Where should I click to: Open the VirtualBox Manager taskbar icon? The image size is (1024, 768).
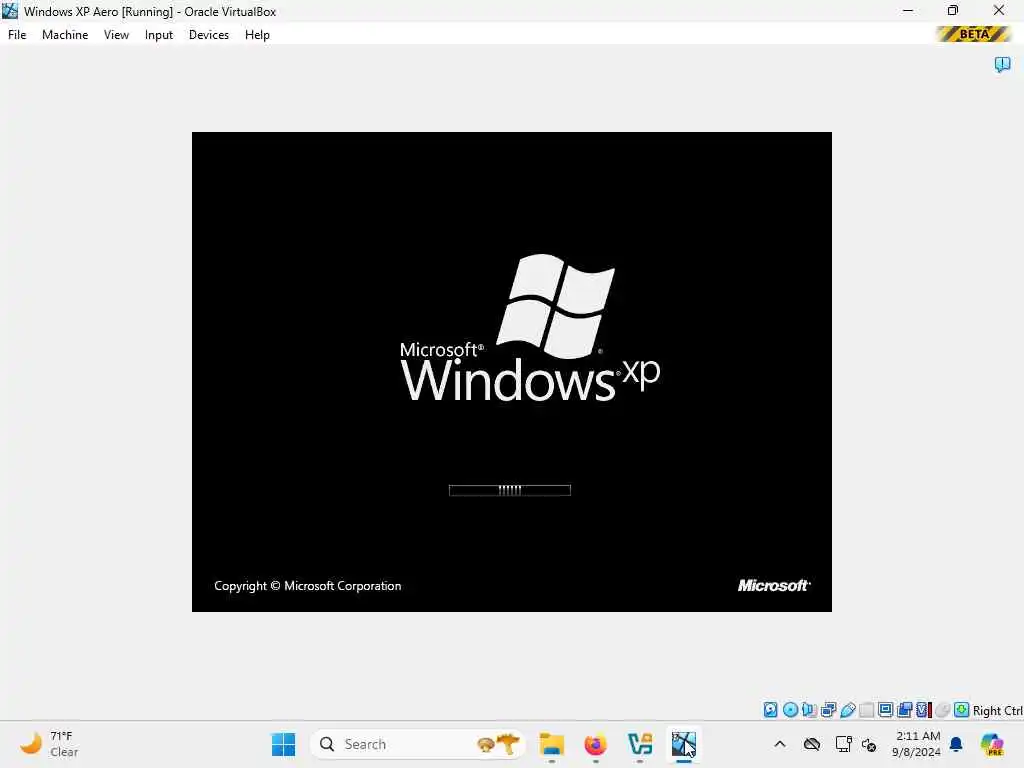(640, 744)
